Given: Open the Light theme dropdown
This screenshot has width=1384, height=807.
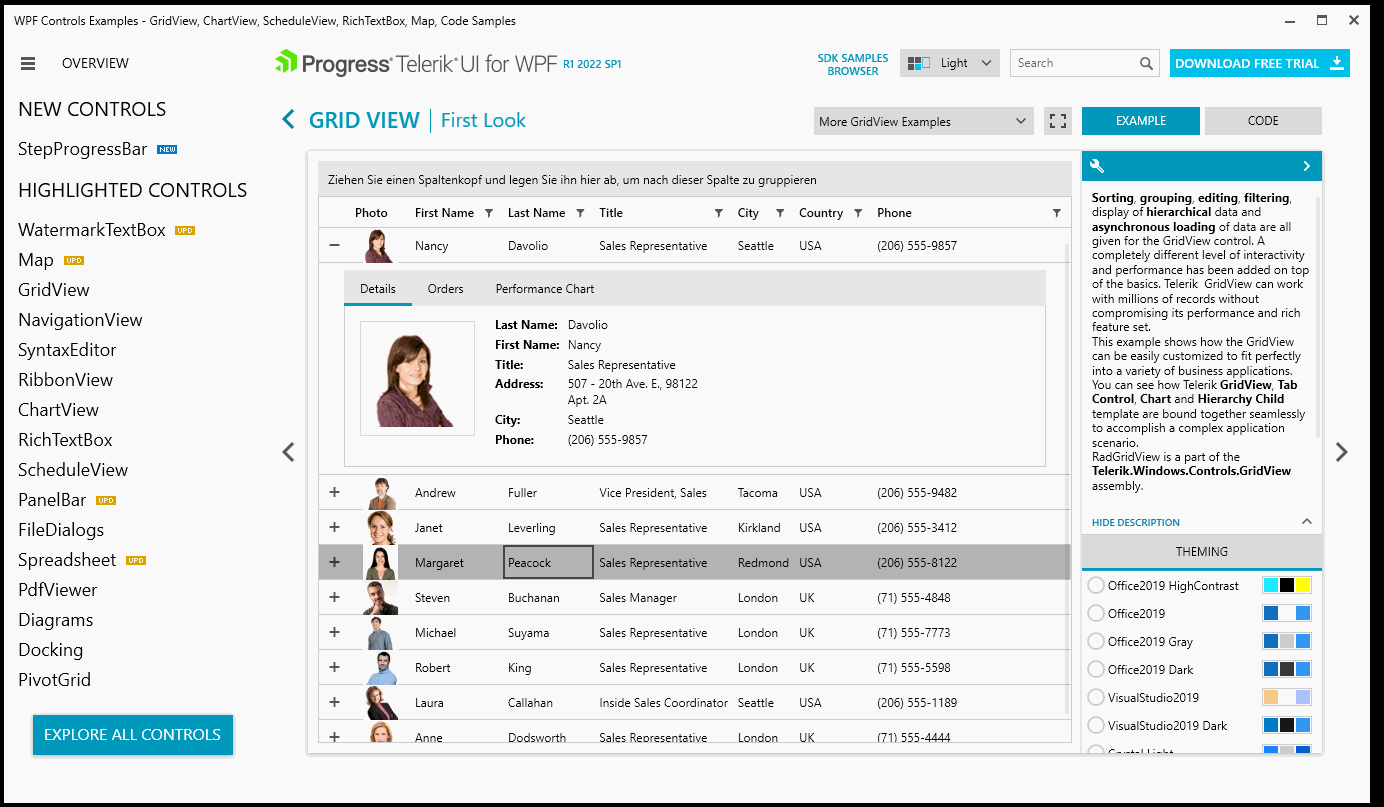Looking at the screenshot, I should coord(950,63).
